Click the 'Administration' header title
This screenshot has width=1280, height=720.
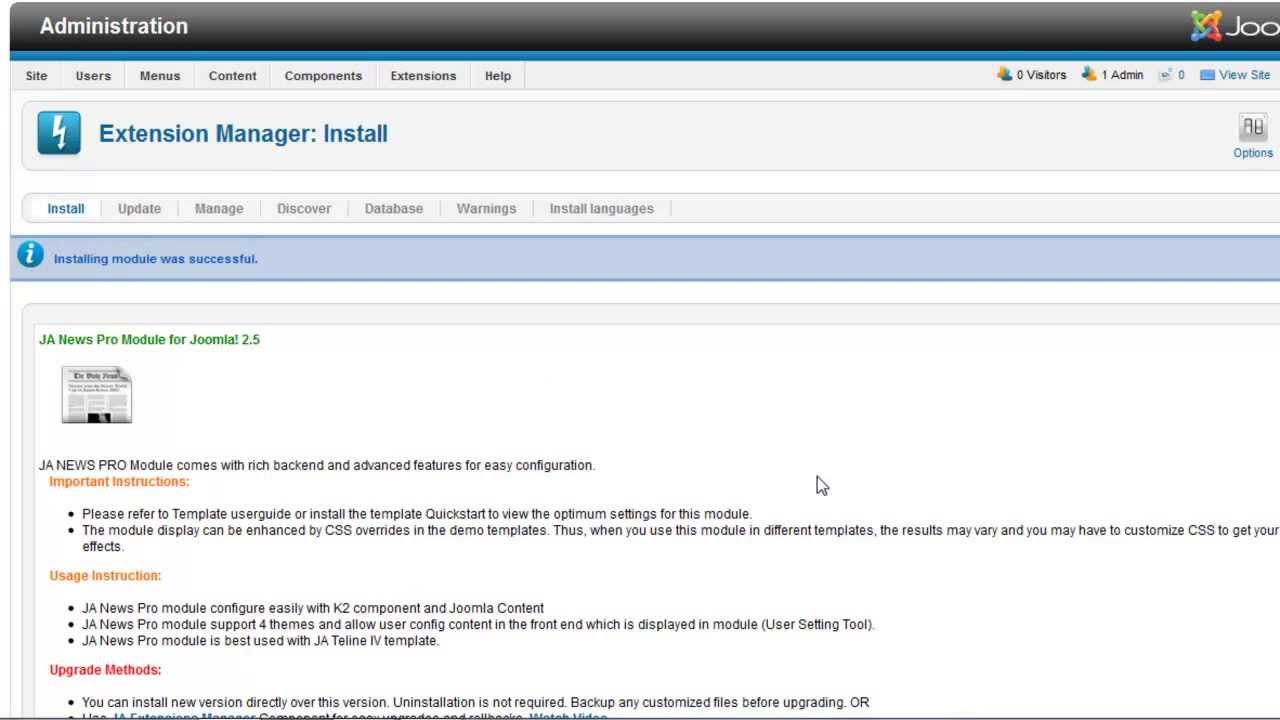(x=114, y=26)
